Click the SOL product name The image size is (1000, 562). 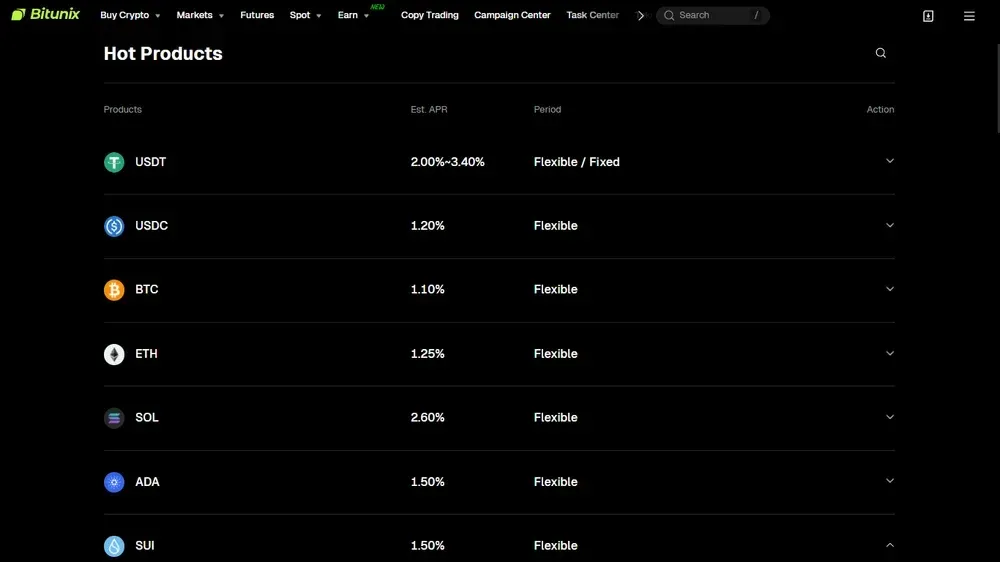147,418
